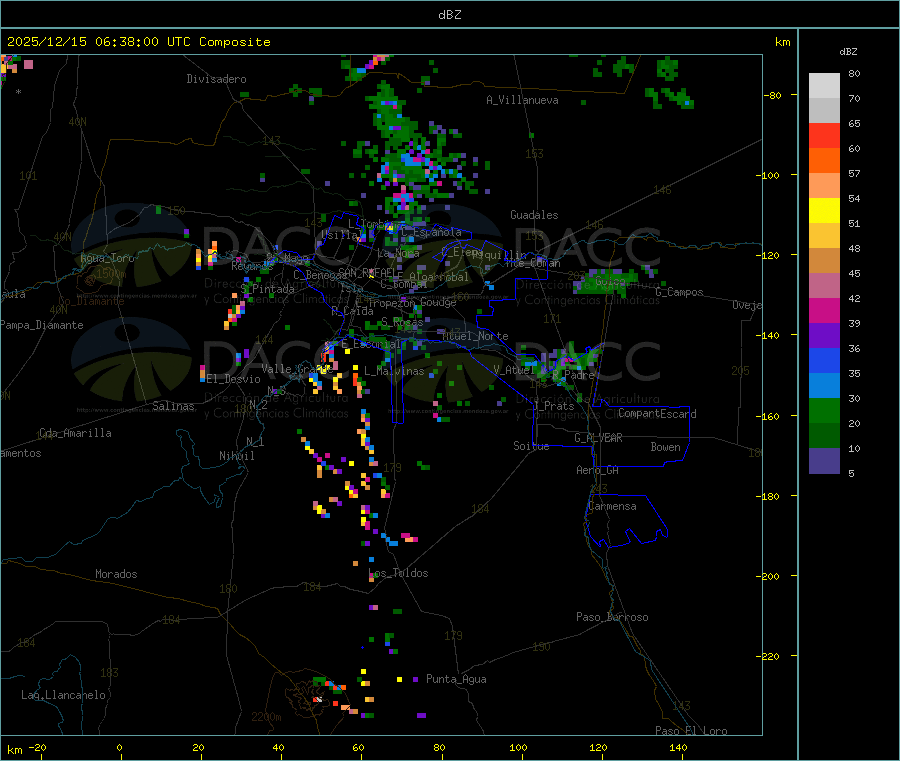
Task: Click the 65 dBZ red legend swatch
Action: pos(824,135)
